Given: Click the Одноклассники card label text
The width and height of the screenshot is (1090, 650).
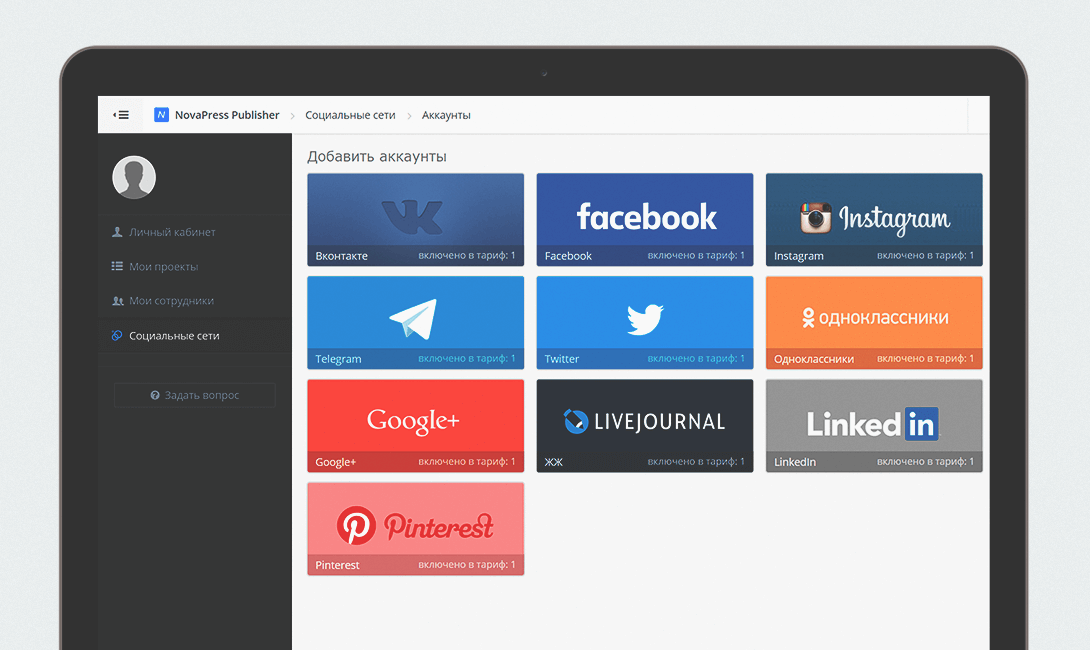Looking at the screenshot, I should pyautogui.click(x=814, y=359).
